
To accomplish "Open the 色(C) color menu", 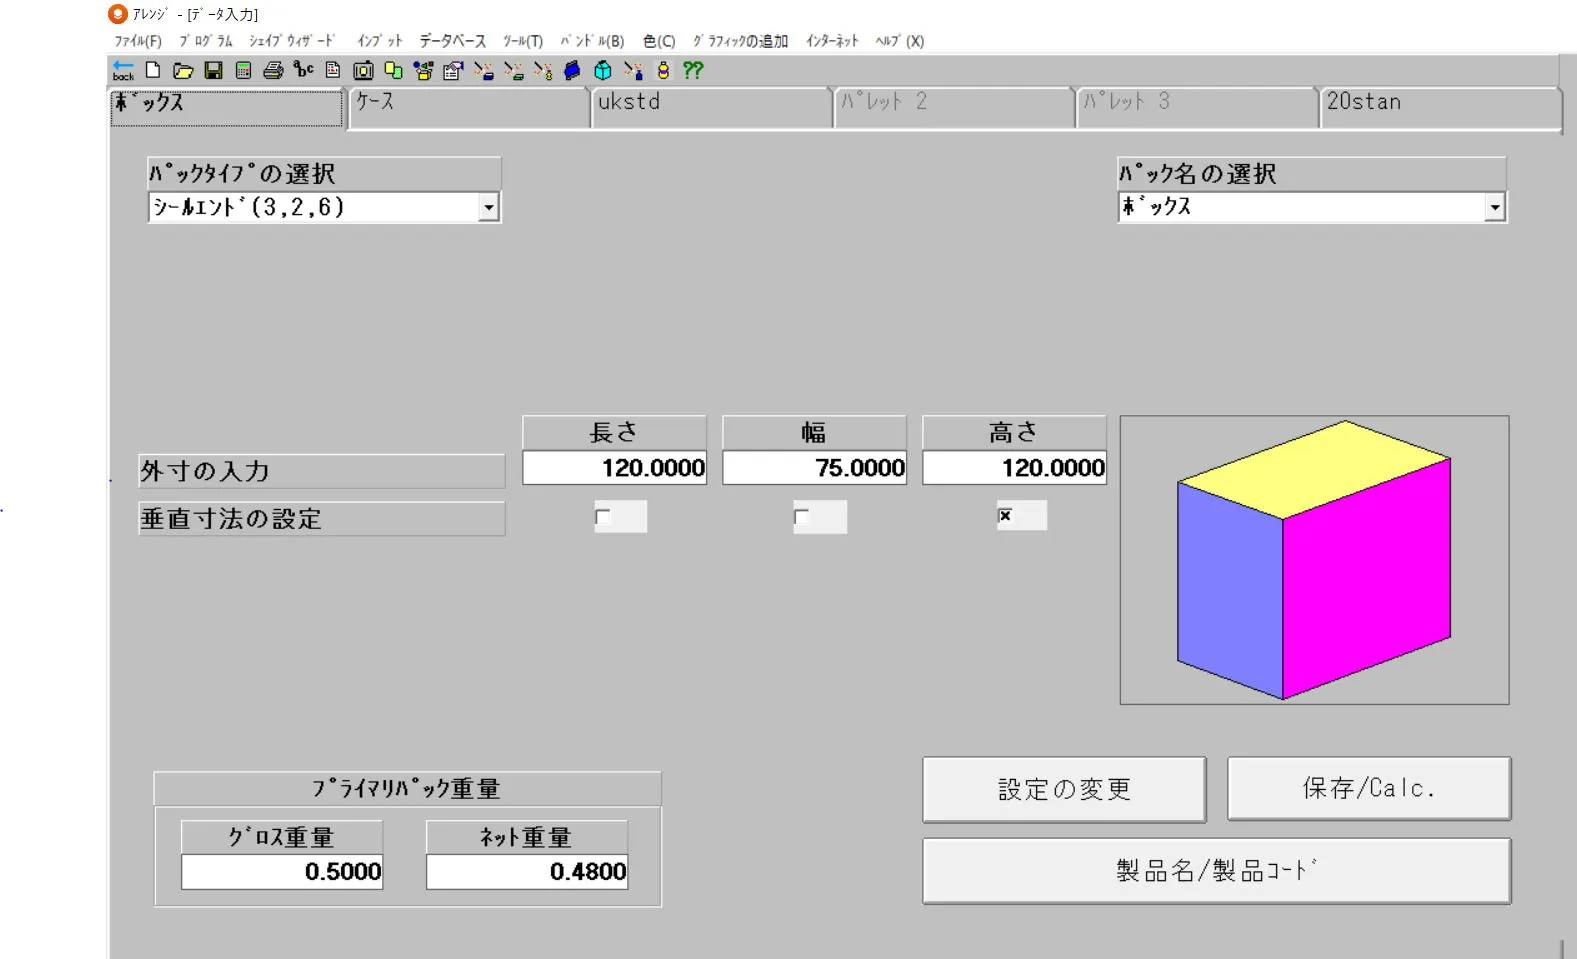I will 658,41.
